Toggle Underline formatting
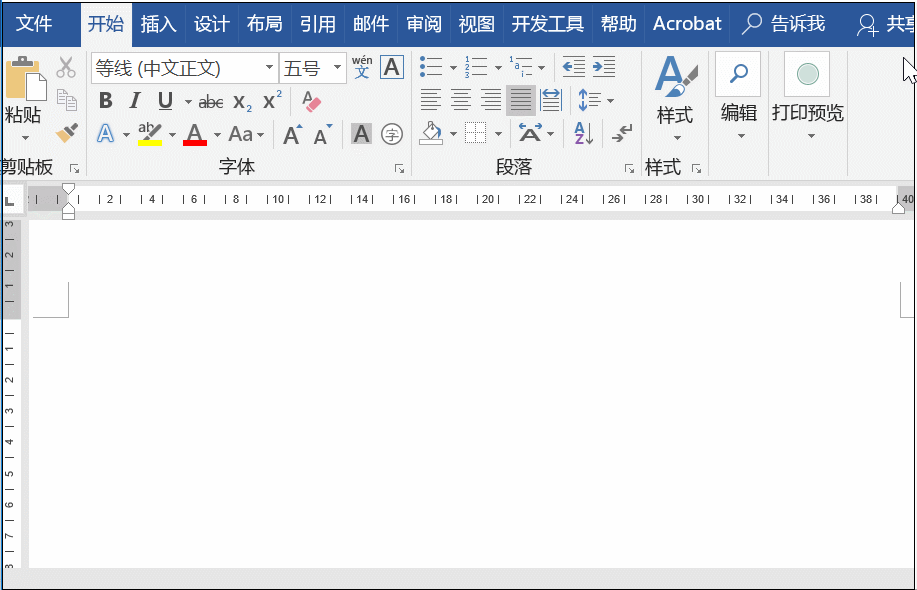The height and width of the screenshot is (590, 917). [x=166, y=101]
